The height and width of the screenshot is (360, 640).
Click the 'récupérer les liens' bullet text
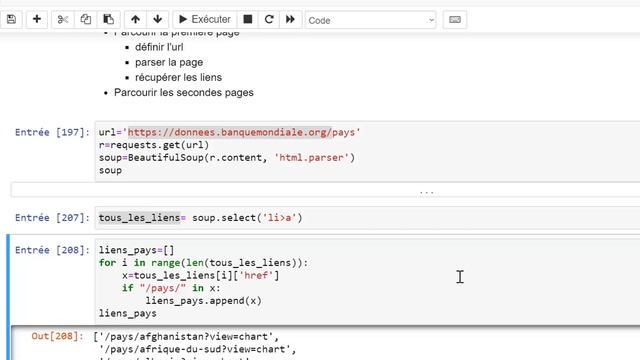(178, 77)
